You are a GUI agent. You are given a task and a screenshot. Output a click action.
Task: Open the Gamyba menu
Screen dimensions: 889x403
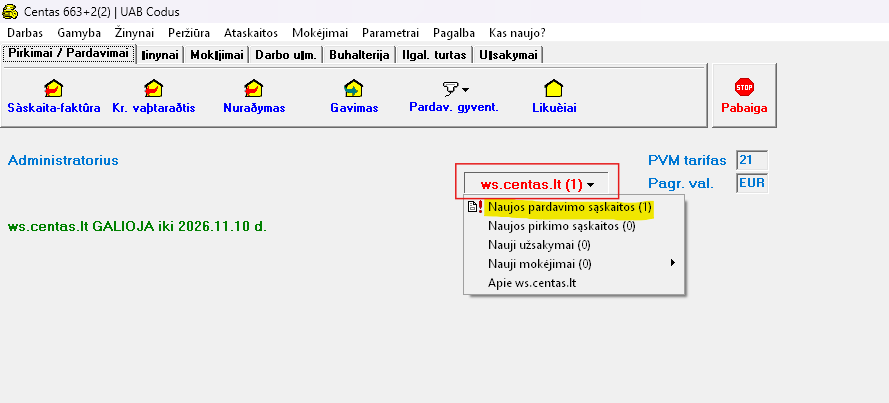(x=79, y=33)
